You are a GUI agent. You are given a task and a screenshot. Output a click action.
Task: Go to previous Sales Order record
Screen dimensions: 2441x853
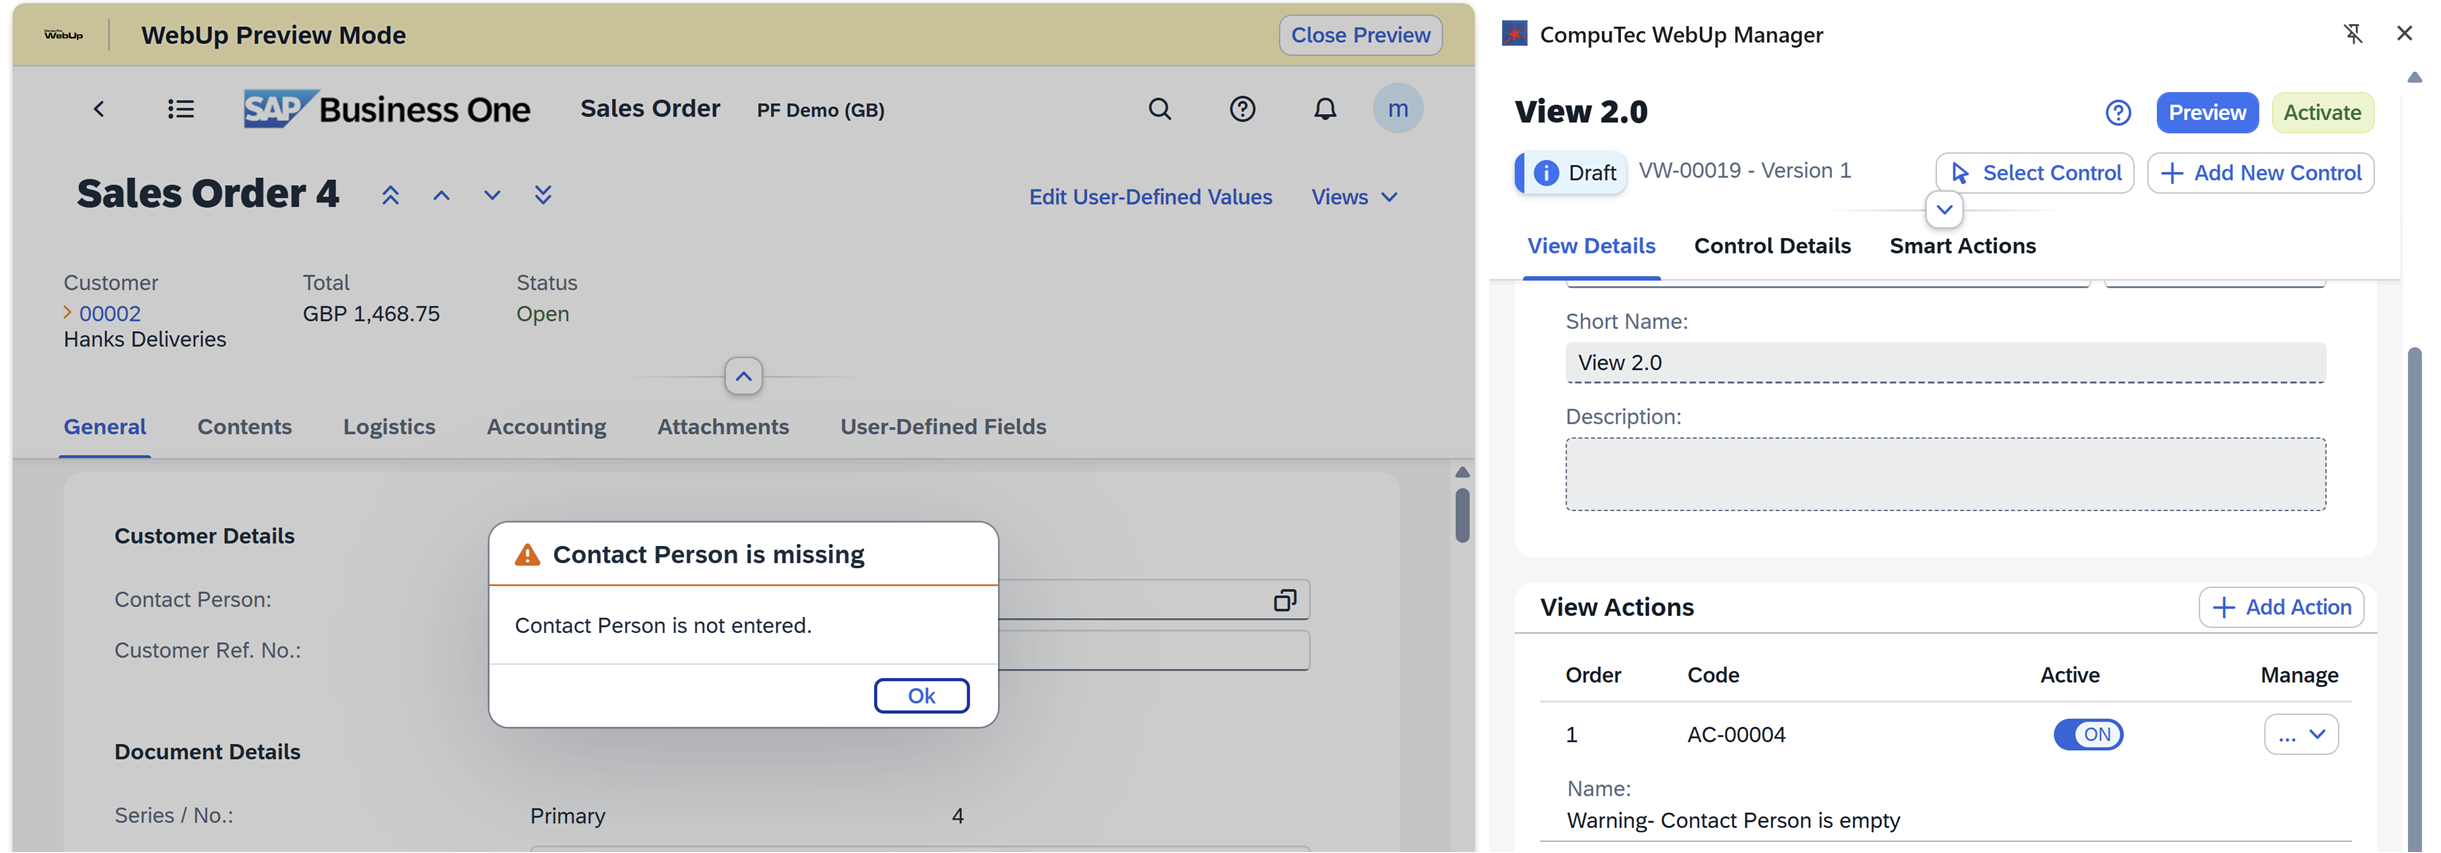pyautogui.click(x=441, y=195)
